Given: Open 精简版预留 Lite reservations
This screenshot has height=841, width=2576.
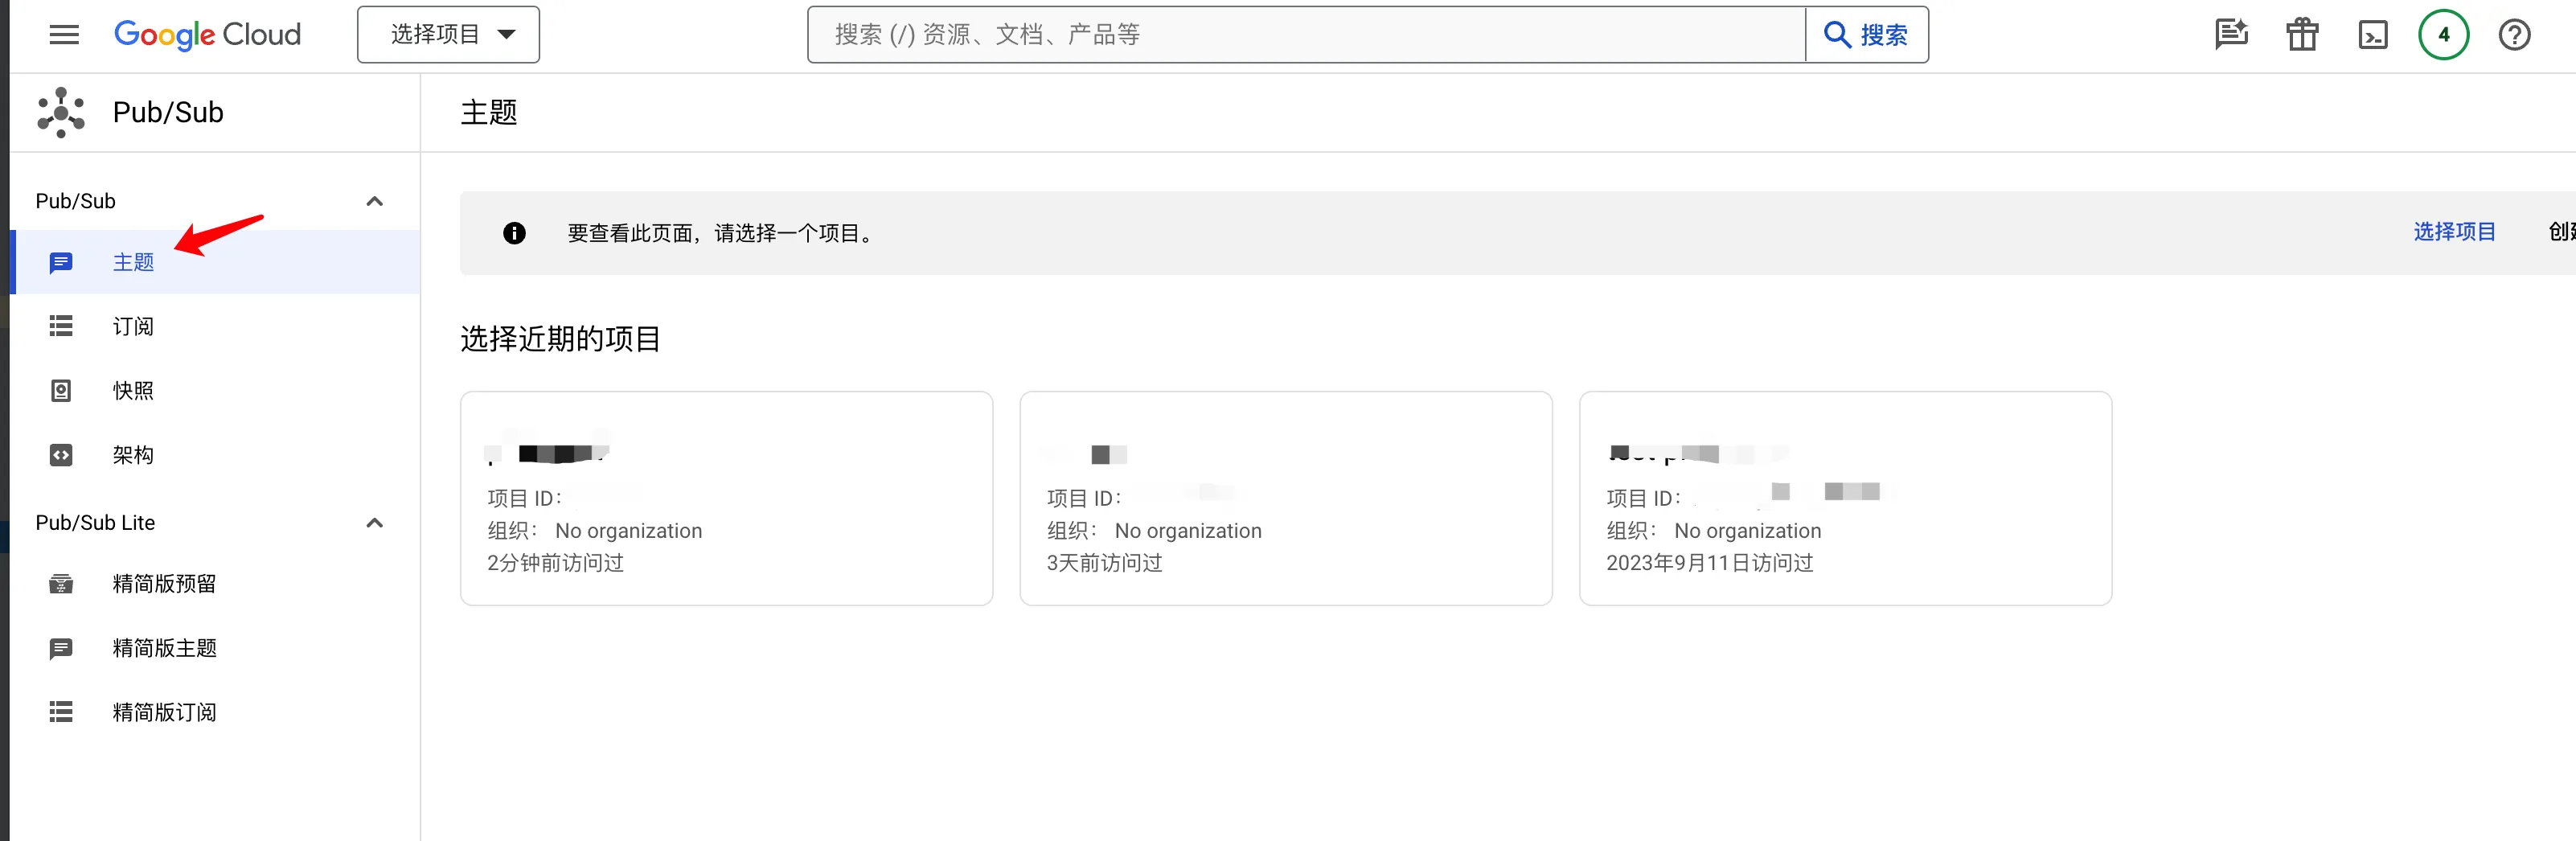Looking at the screenshot, I should click(x=215, y=584).
